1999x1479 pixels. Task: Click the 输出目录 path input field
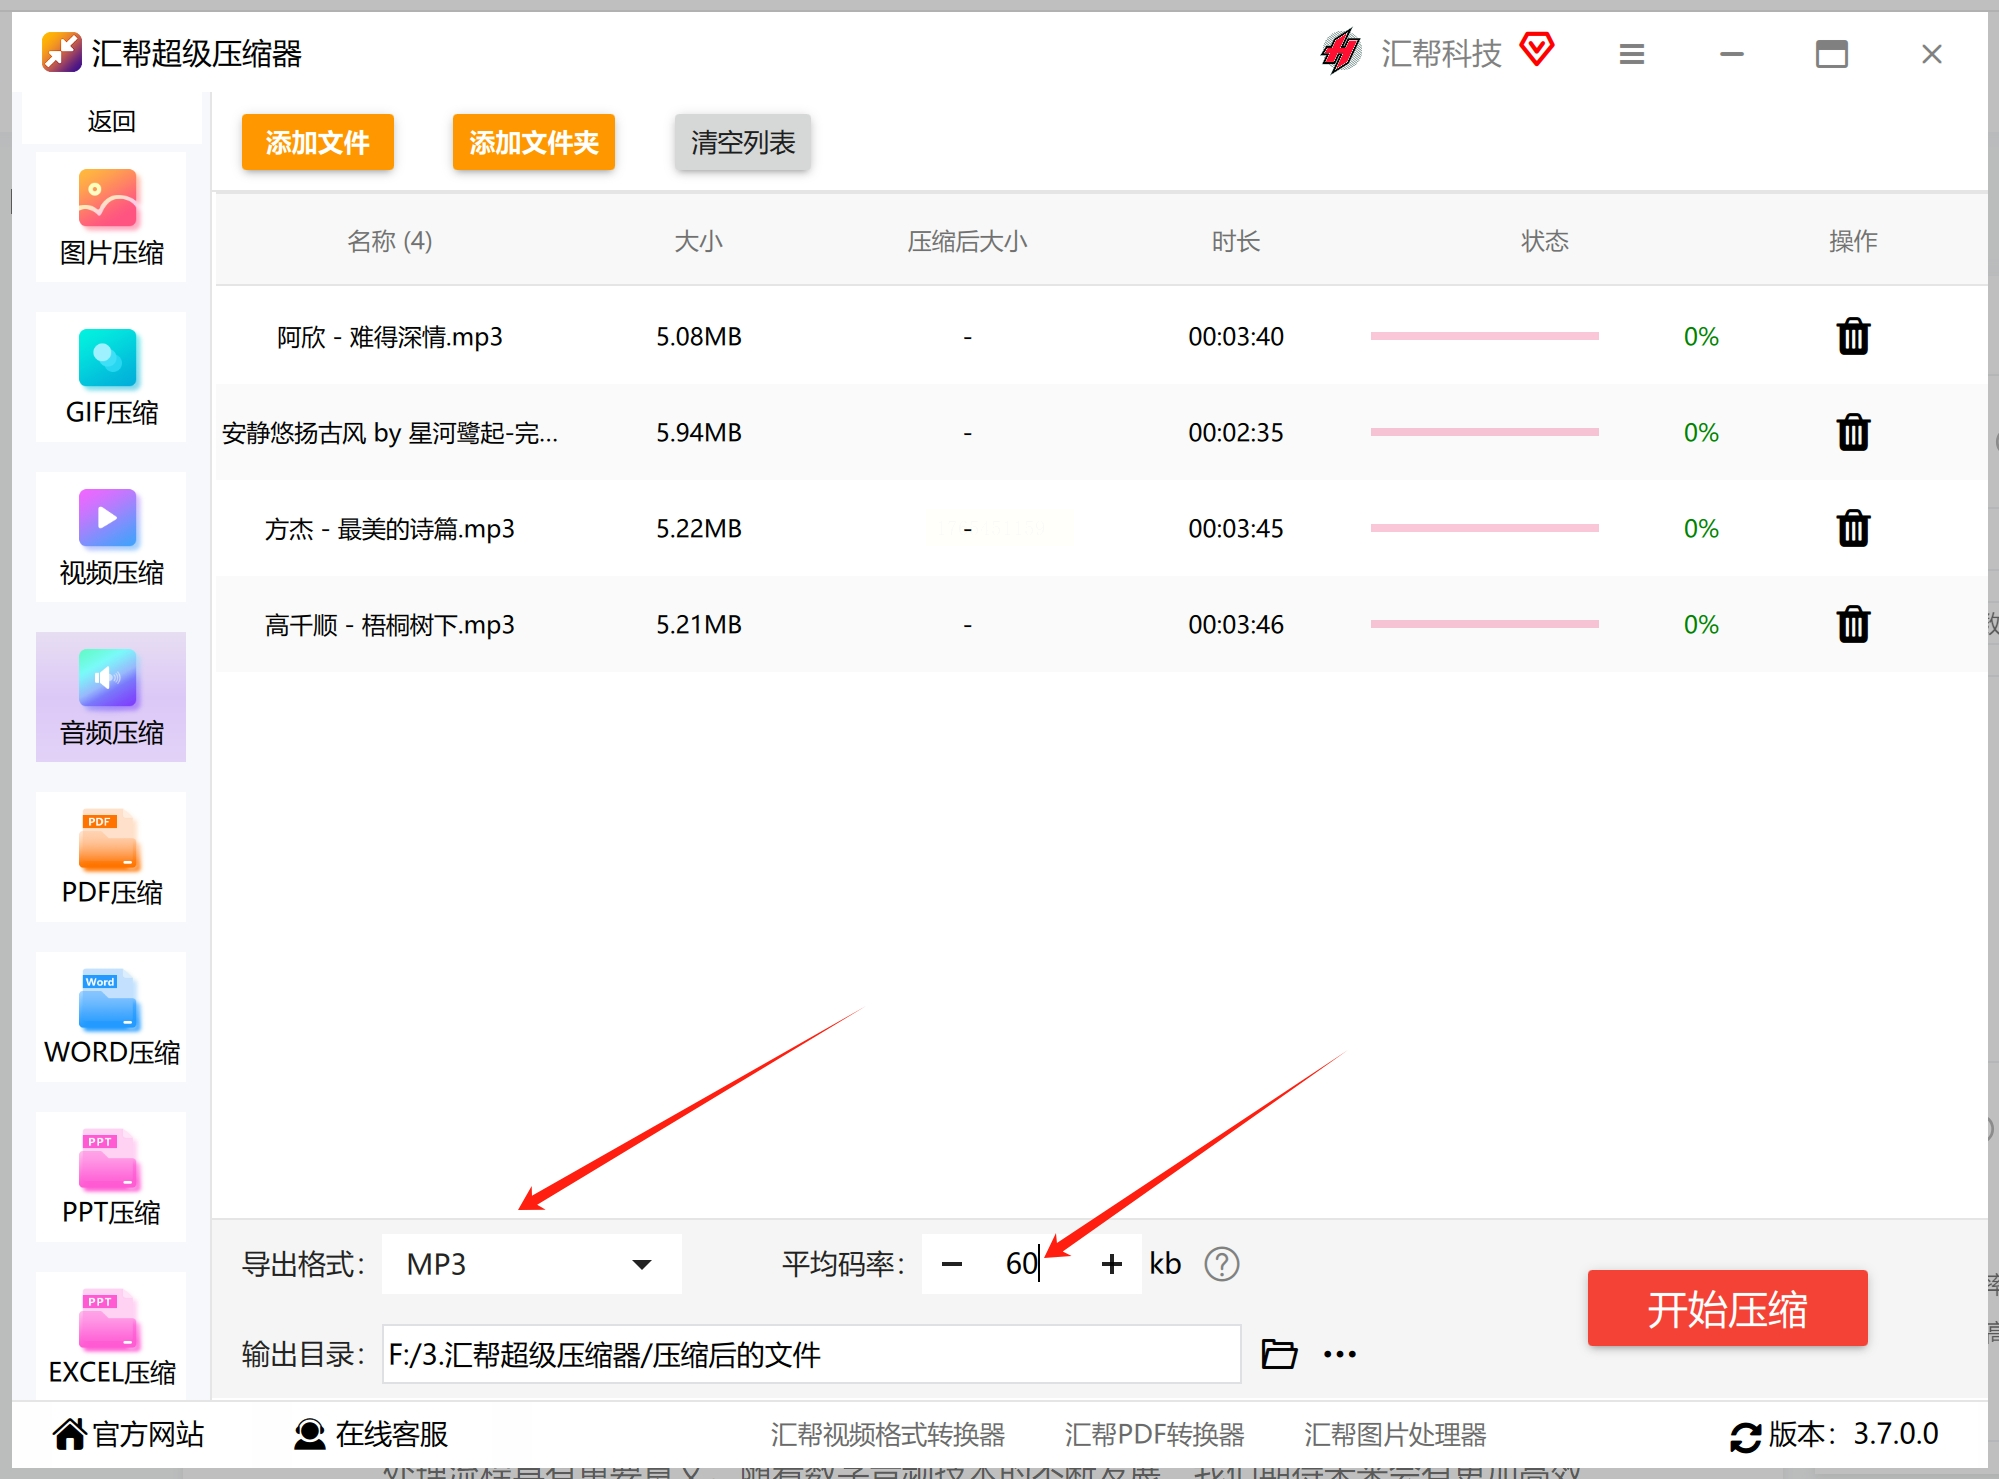(810, 1354)
